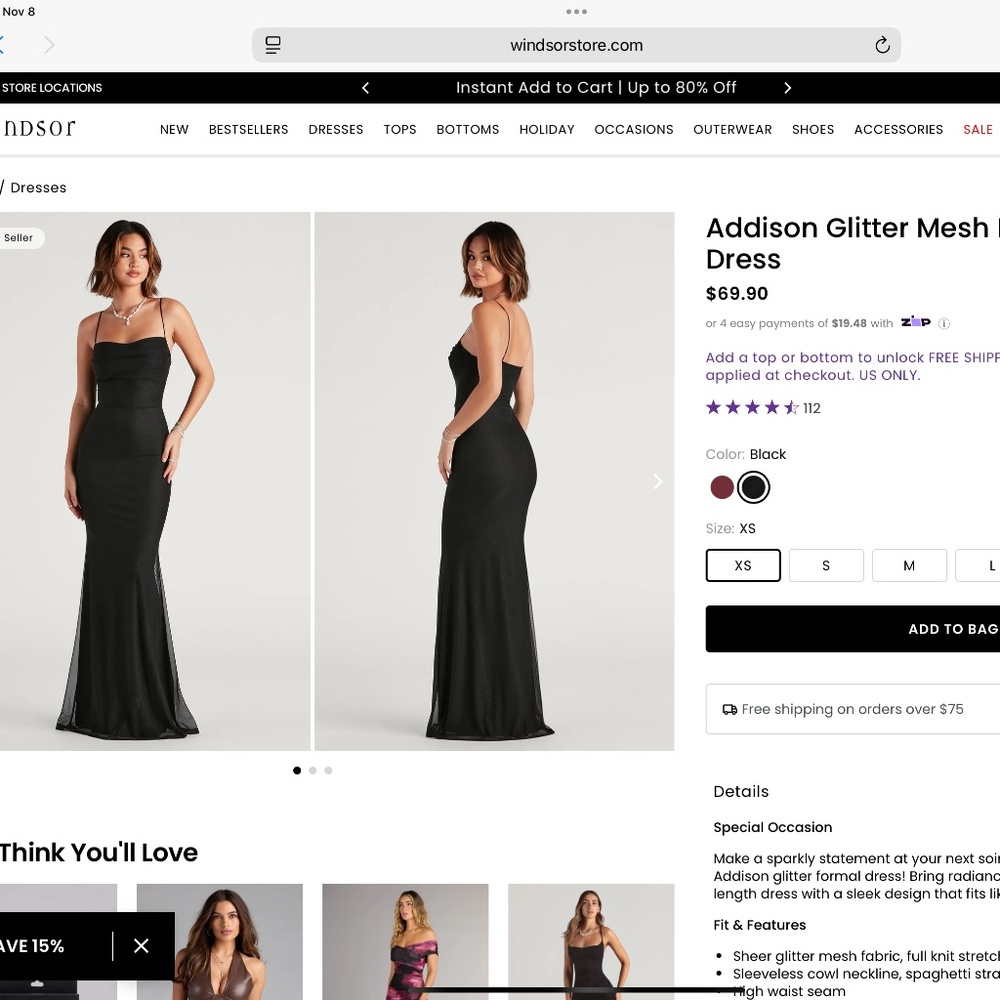1000x1000 pixels.
Task: Open the Sale section
Action: 977,129
